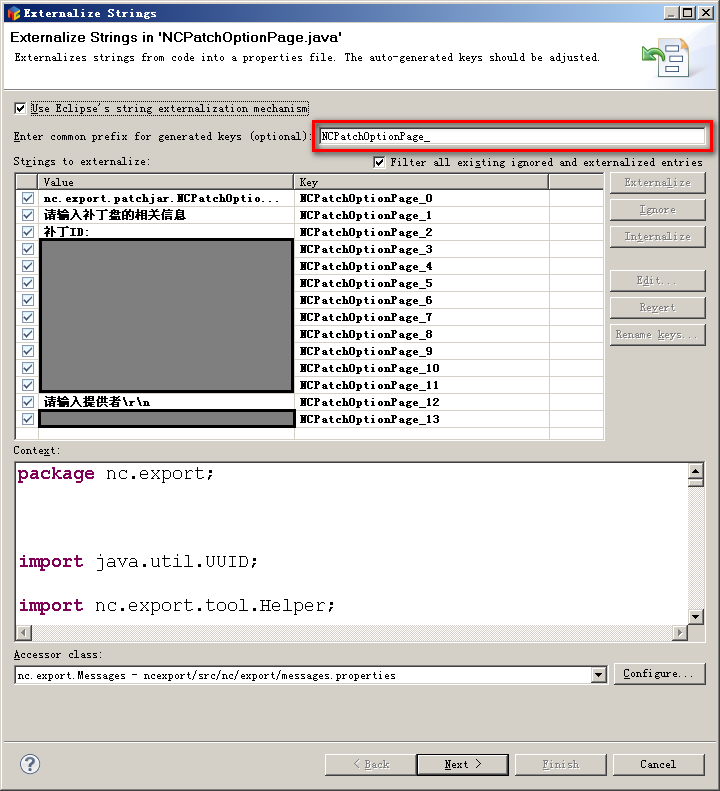Uncheck the NCPatchOptionPage_1 row checkbox
The image size is (720, 791).
coord(28,215)
